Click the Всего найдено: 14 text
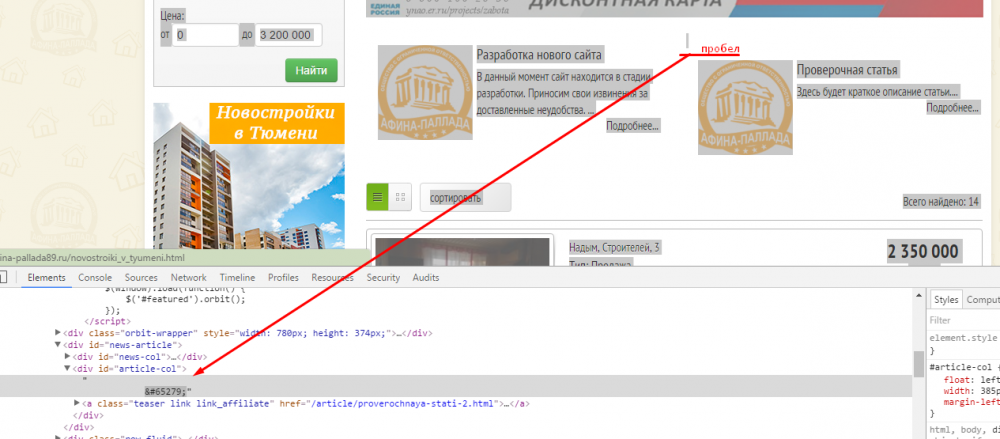 pos(941,202)
